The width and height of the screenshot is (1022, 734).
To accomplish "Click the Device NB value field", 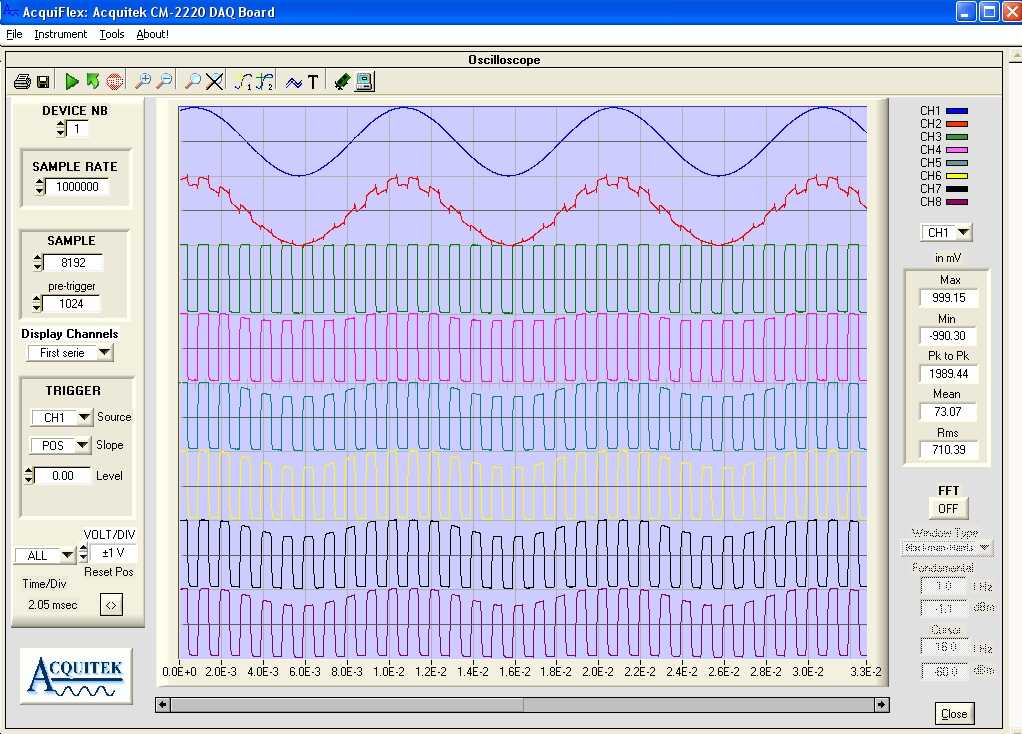I will pos(77,128).
